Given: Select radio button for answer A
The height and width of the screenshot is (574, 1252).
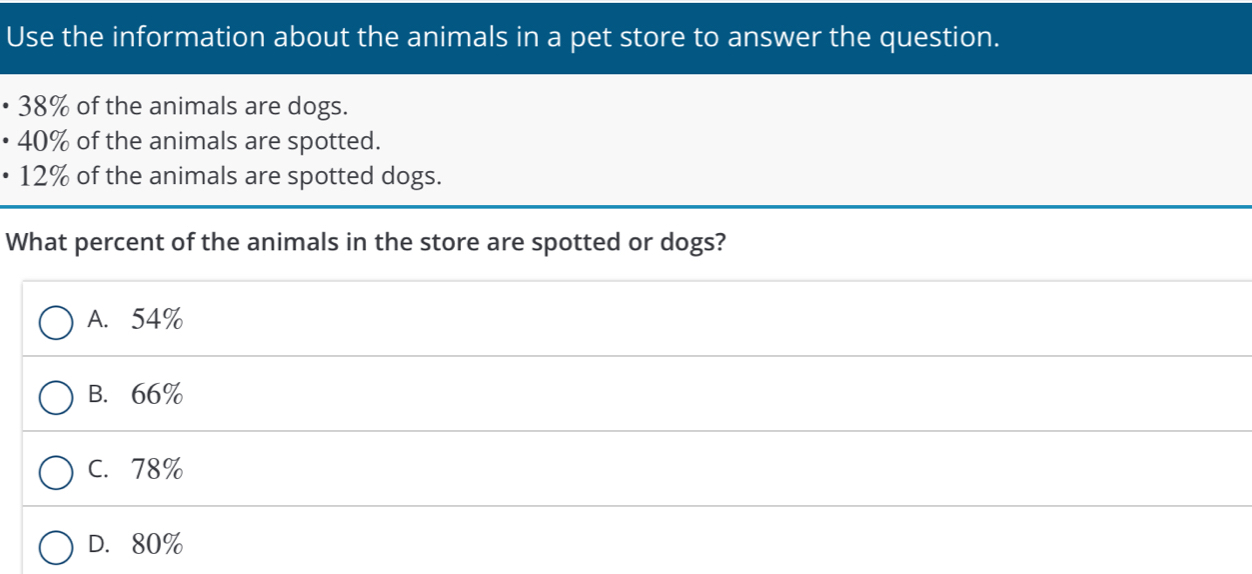Looking at the screenshot, I should (x=55, y=323).
